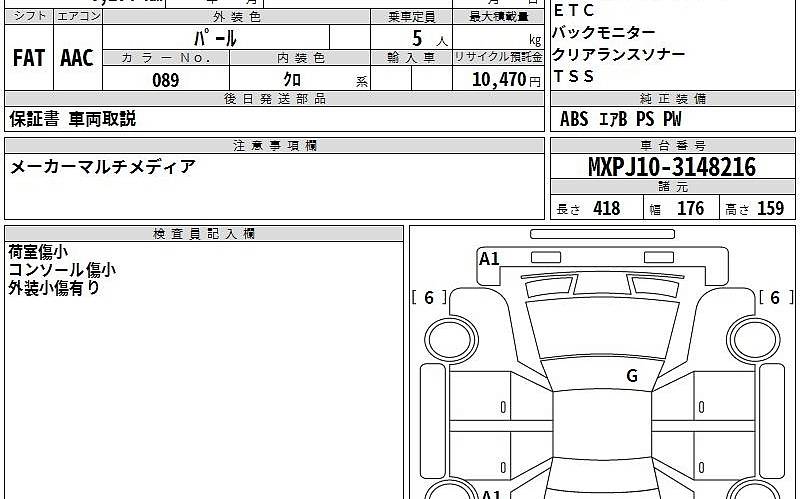800x499 pixels.
Task: Select the クロ interior color value
Action: [x=292, y=79]
